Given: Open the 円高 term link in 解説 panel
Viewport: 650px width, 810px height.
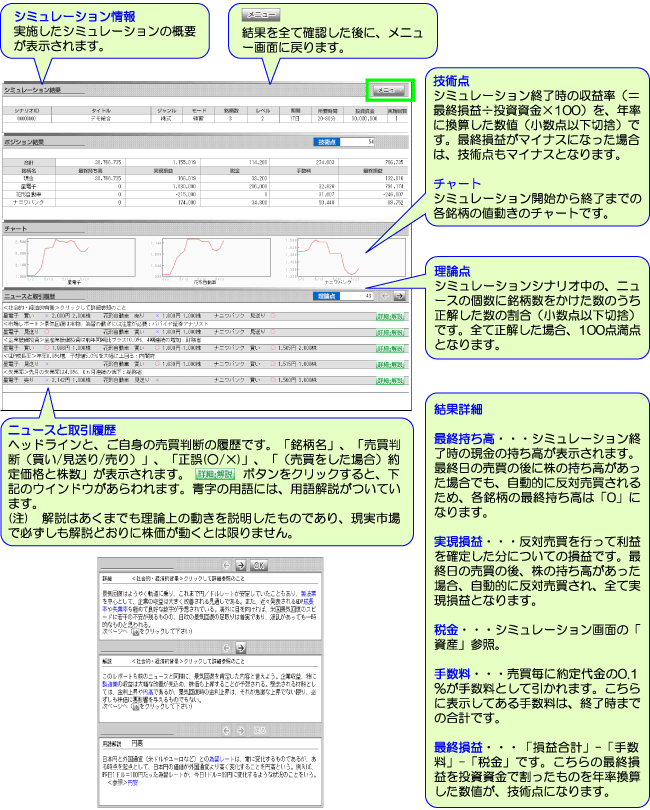Looking at the screenshot, I should pos(148,691).
